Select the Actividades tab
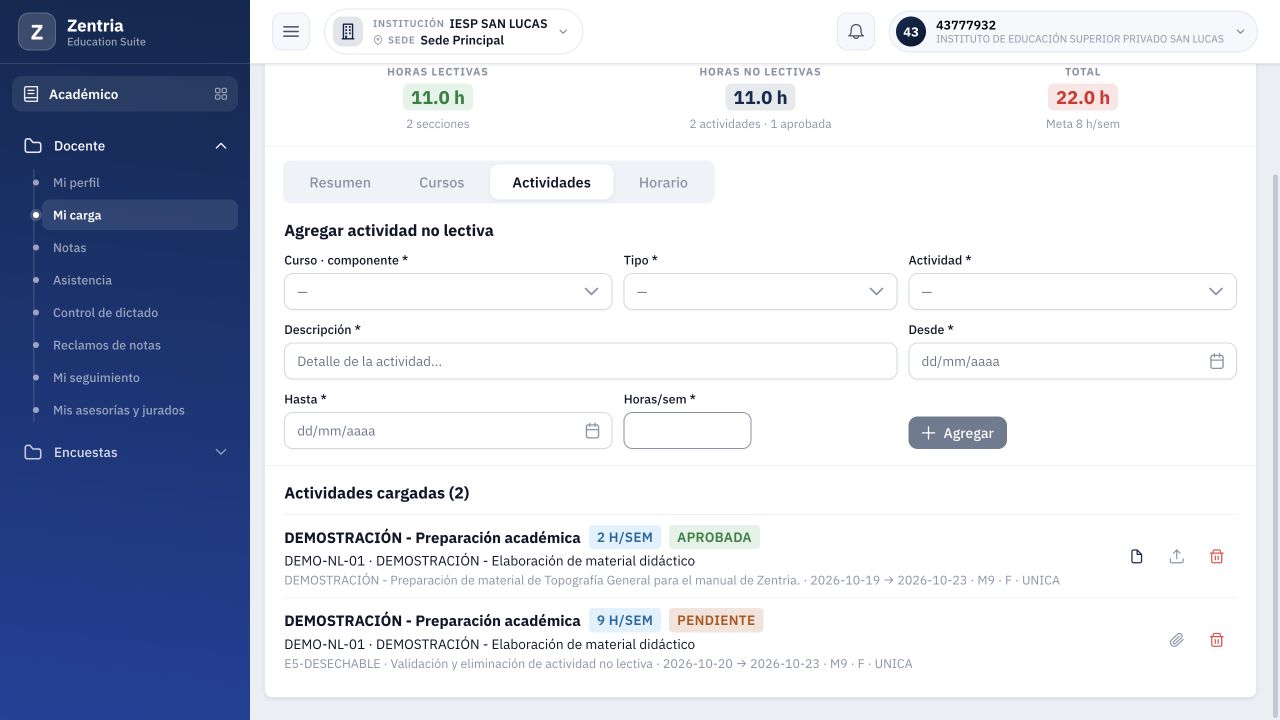This screenshot has height=720, width=1280. [x=551, y=182]
